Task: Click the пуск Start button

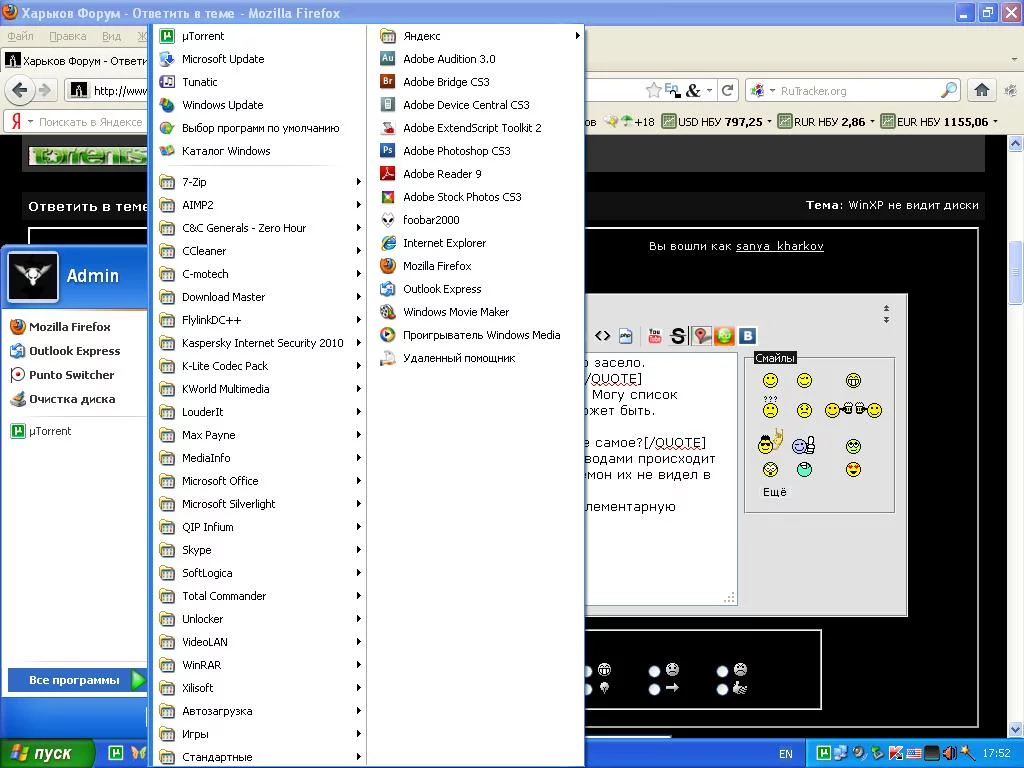Action: [47, 753]
